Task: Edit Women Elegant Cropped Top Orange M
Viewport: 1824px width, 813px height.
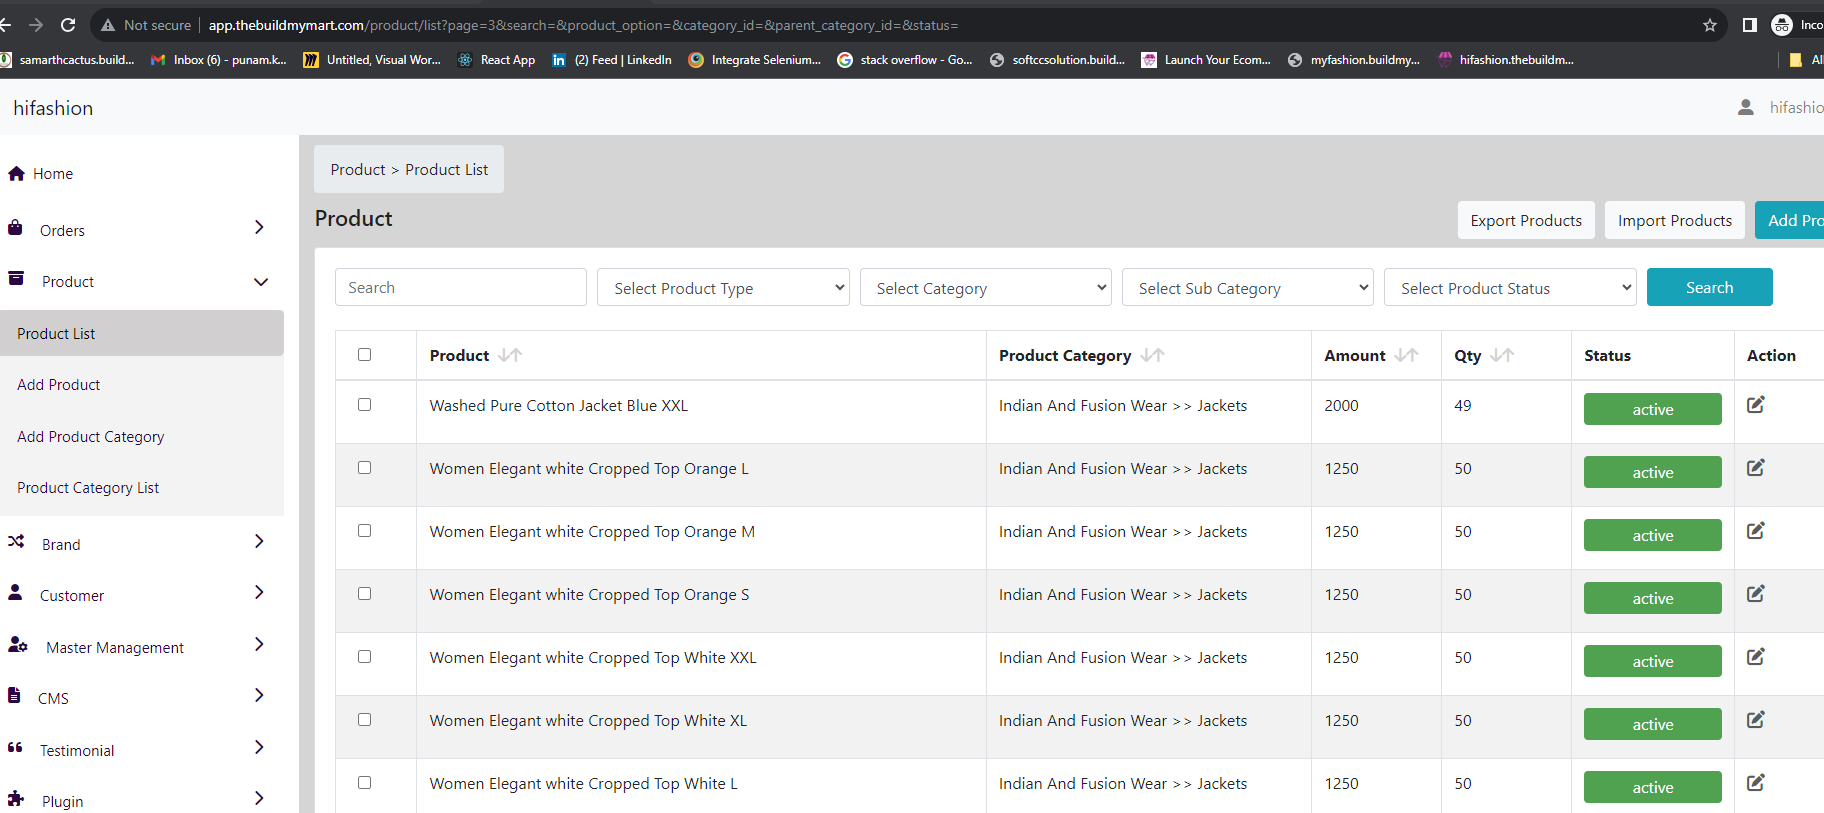Action: [1756, 531]
